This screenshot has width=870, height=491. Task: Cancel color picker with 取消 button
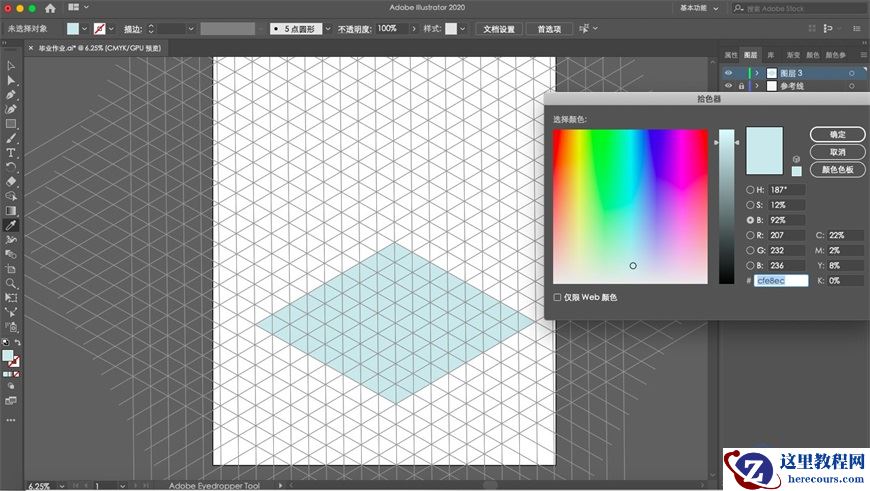click(x=837, y=152)
